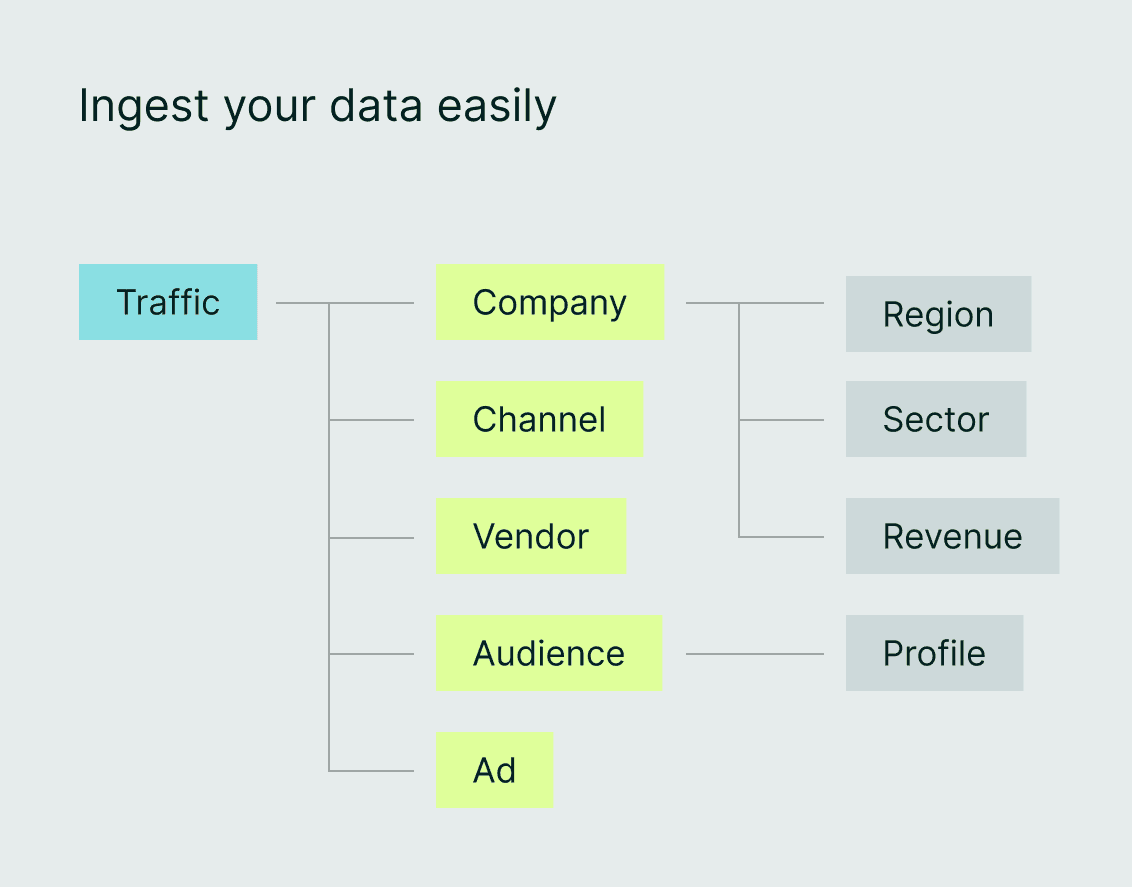
Task: Click the Company node box
Action: [x=549, y=302]
